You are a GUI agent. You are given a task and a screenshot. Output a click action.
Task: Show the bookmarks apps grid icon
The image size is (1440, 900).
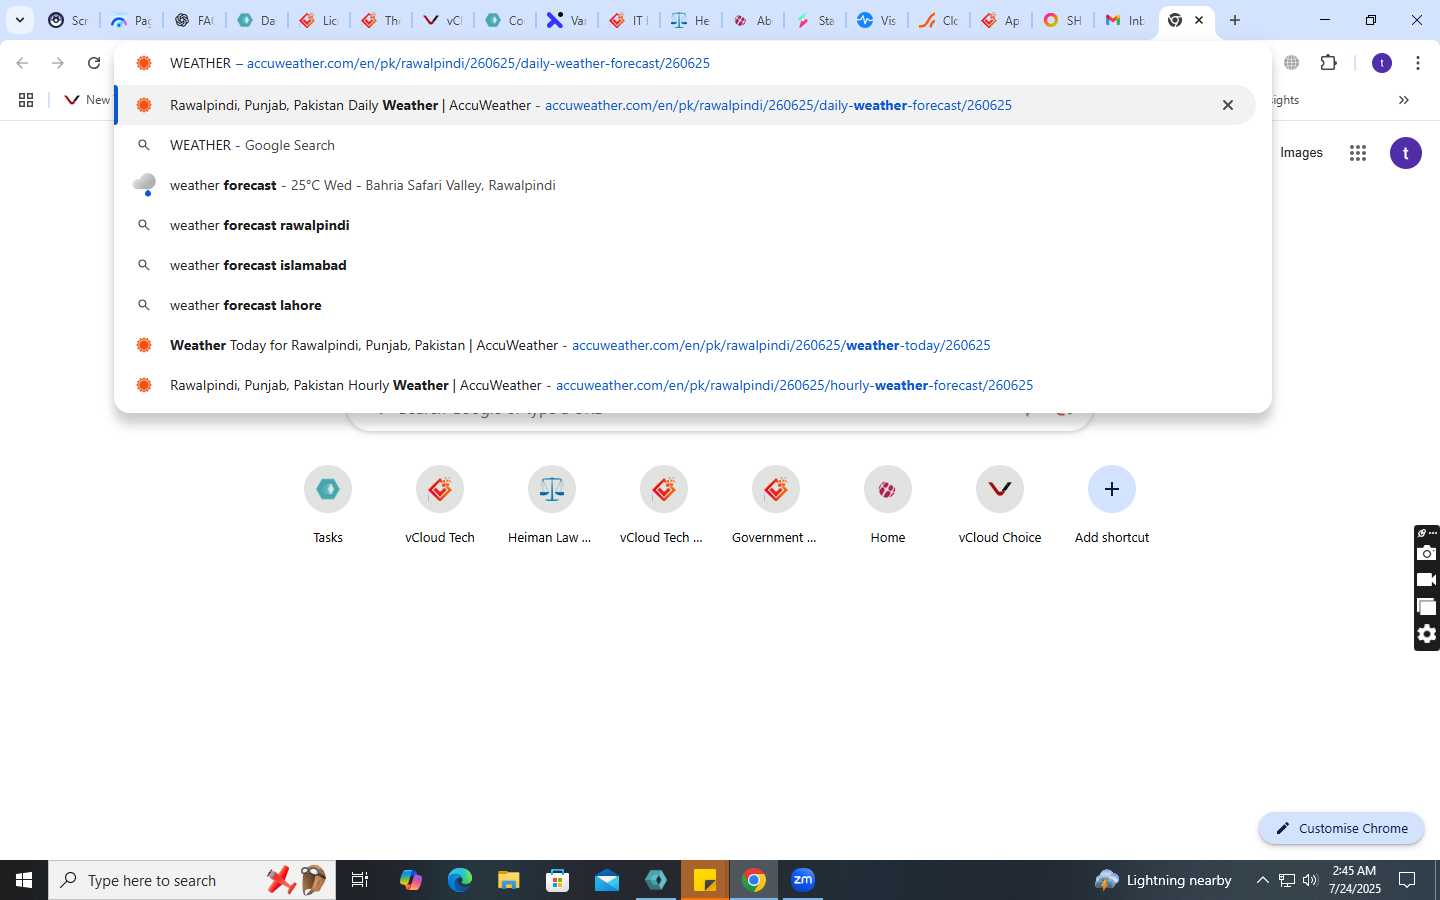click(26, 100)
